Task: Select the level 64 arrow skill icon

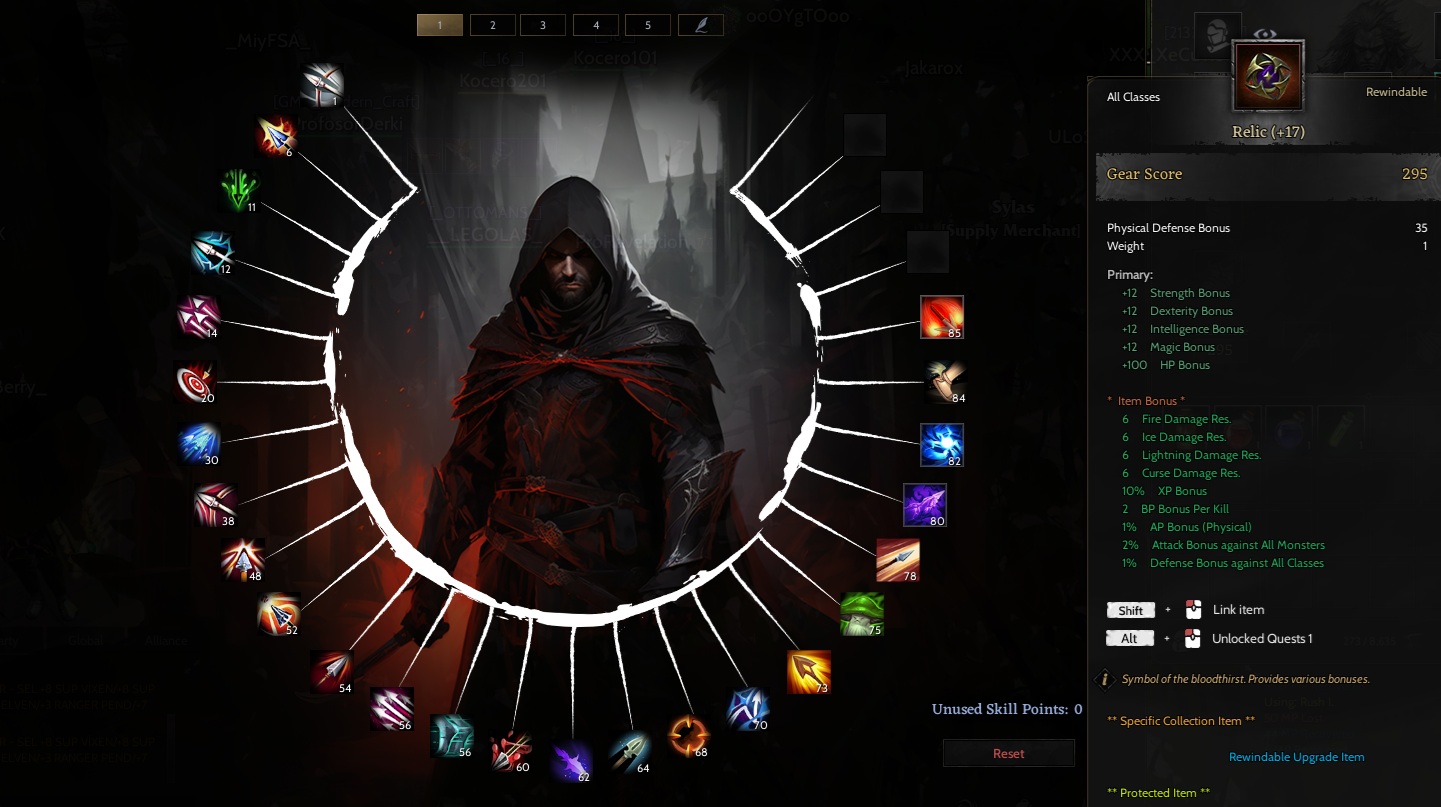Action: [630, 752]
